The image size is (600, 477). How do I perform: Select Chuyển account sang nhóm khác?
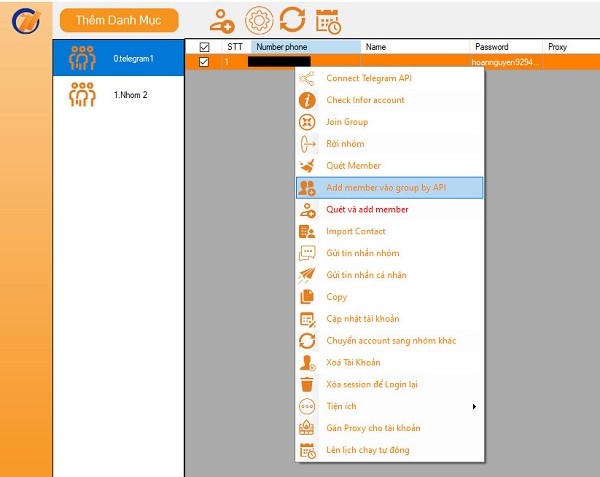pyautogui.click(x=390, y=340)
